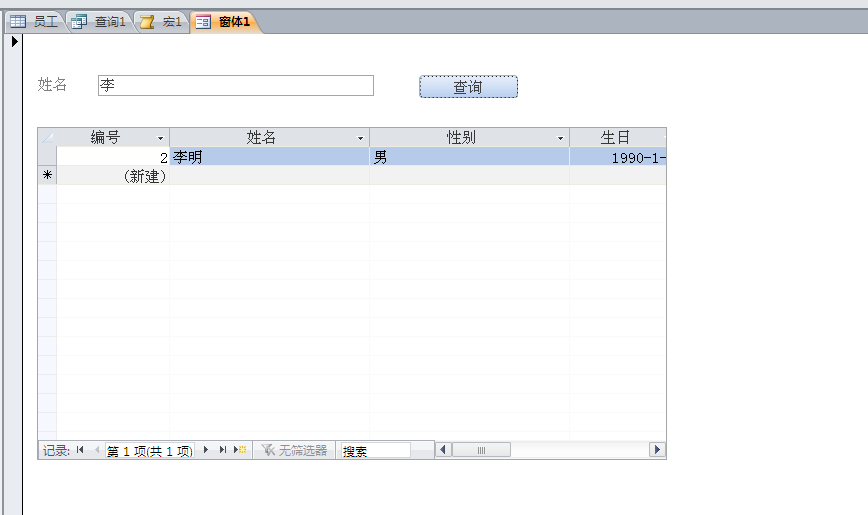Go to previous record navigation button

coord(97,450)
